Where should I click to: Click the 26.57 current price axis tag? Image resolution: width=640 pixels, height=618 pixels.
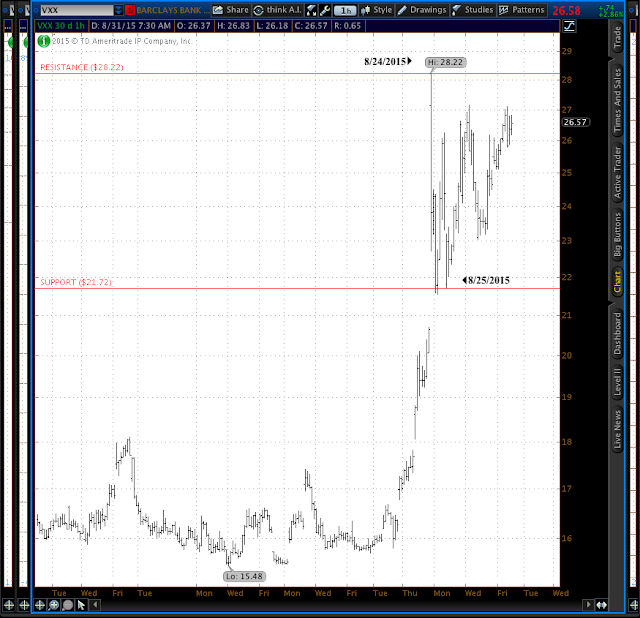tap(575, 122)
